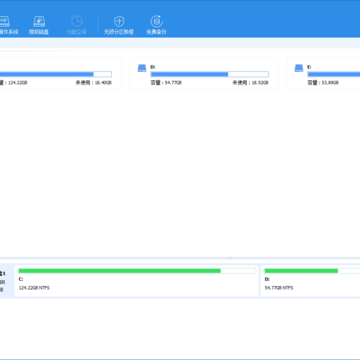The width and height of the screenshot is (360, 360).
Task: Select the 124.22GB partition usage bar in top row
Action: point(56,74)
